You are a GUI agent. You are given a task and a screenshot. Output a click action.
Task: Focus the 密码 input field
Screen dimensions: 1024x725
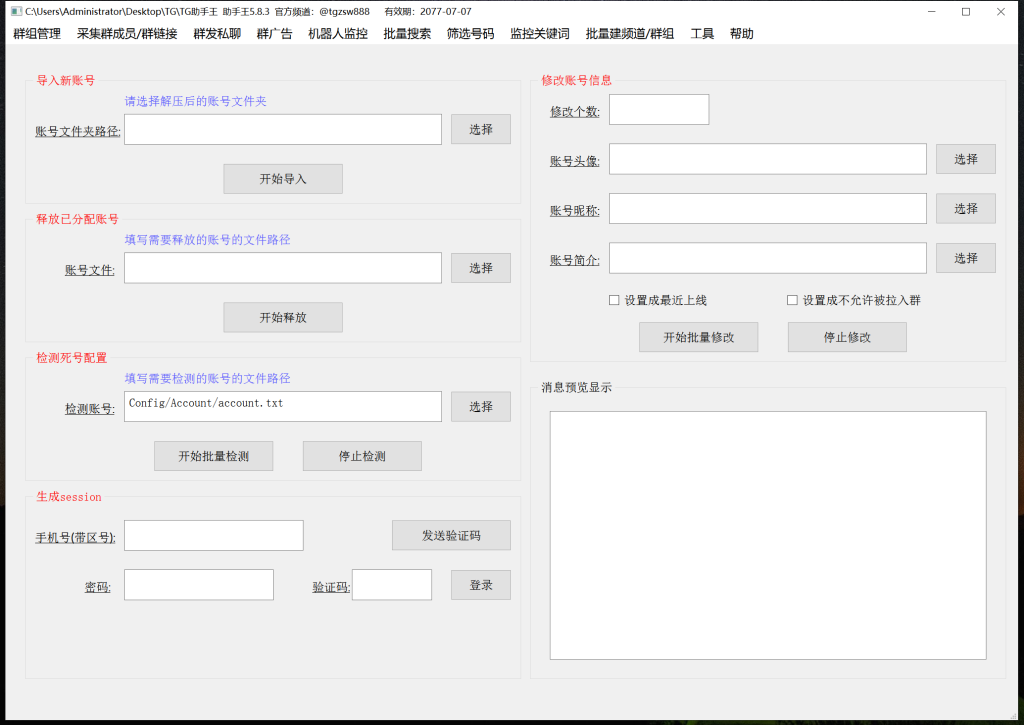[x=199, y=585]
